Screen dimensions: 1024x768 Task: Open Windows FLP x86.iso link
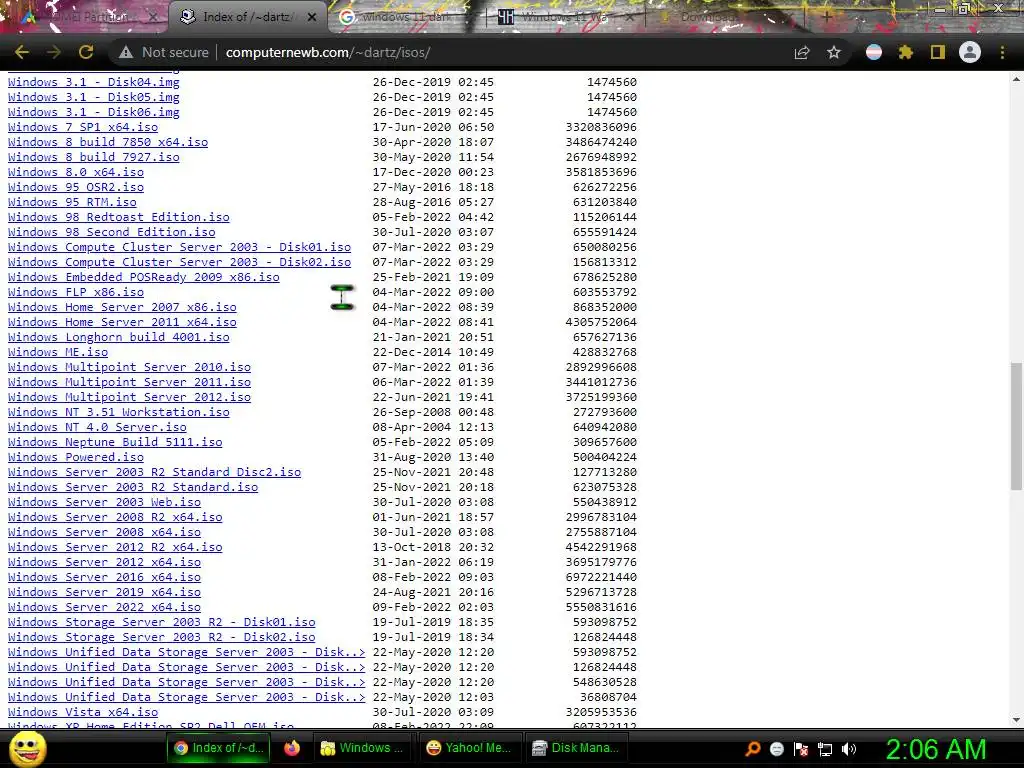click(x=76, y=293)
